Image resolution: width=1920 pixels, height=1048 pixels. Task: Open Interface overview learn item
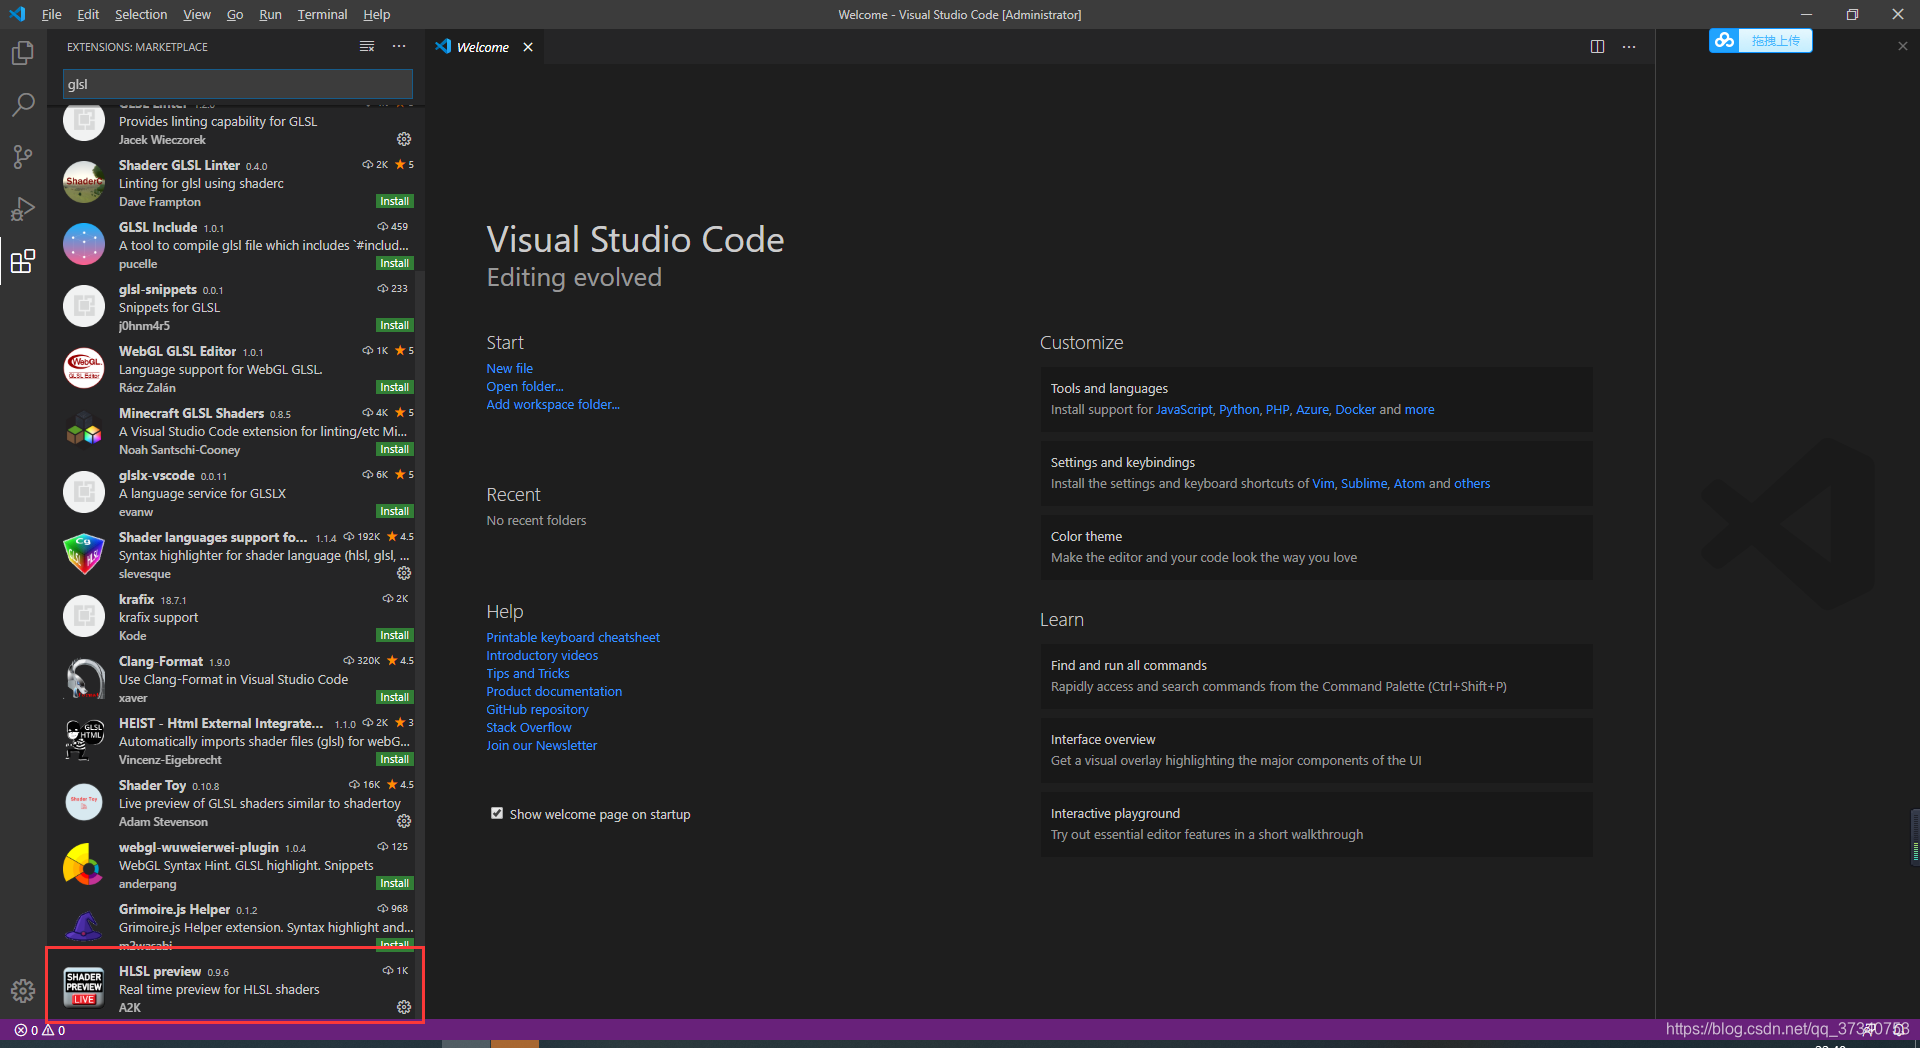click(1316, 750)
